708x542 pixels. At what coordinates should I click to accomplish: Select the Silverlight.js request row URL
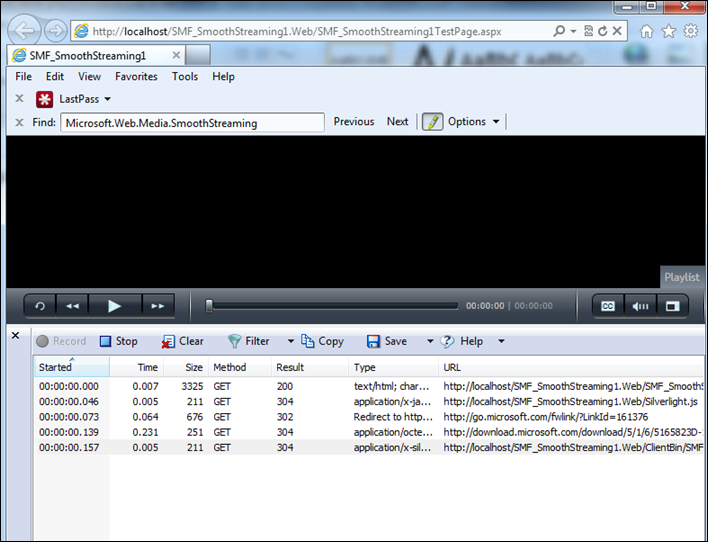pyautogui.click(x=570, y=402)
